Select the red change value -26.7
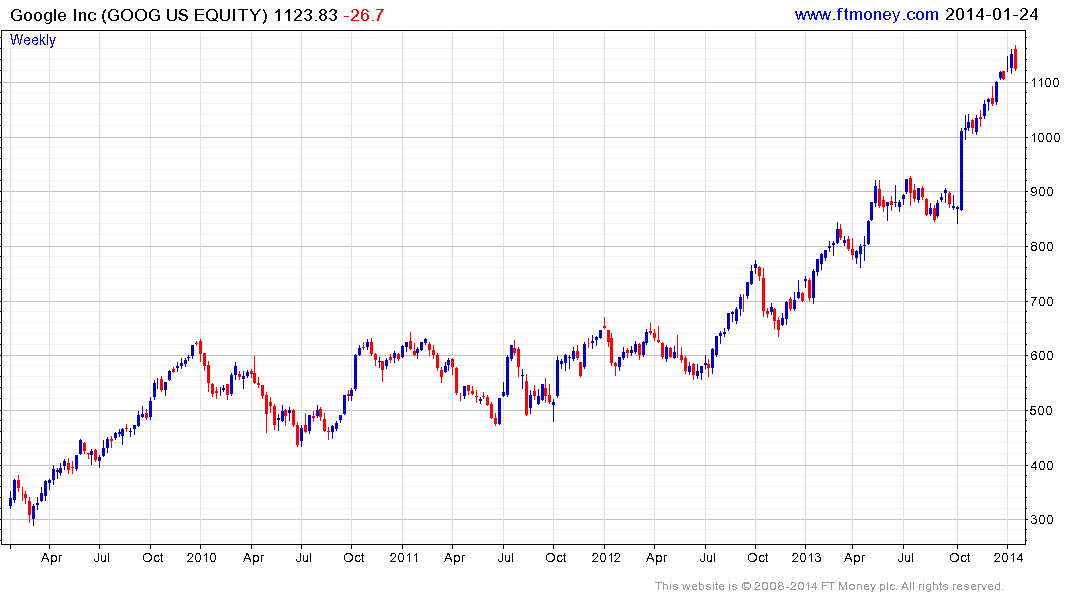This screenshot has width=1075, height=600. pos(363,15)
